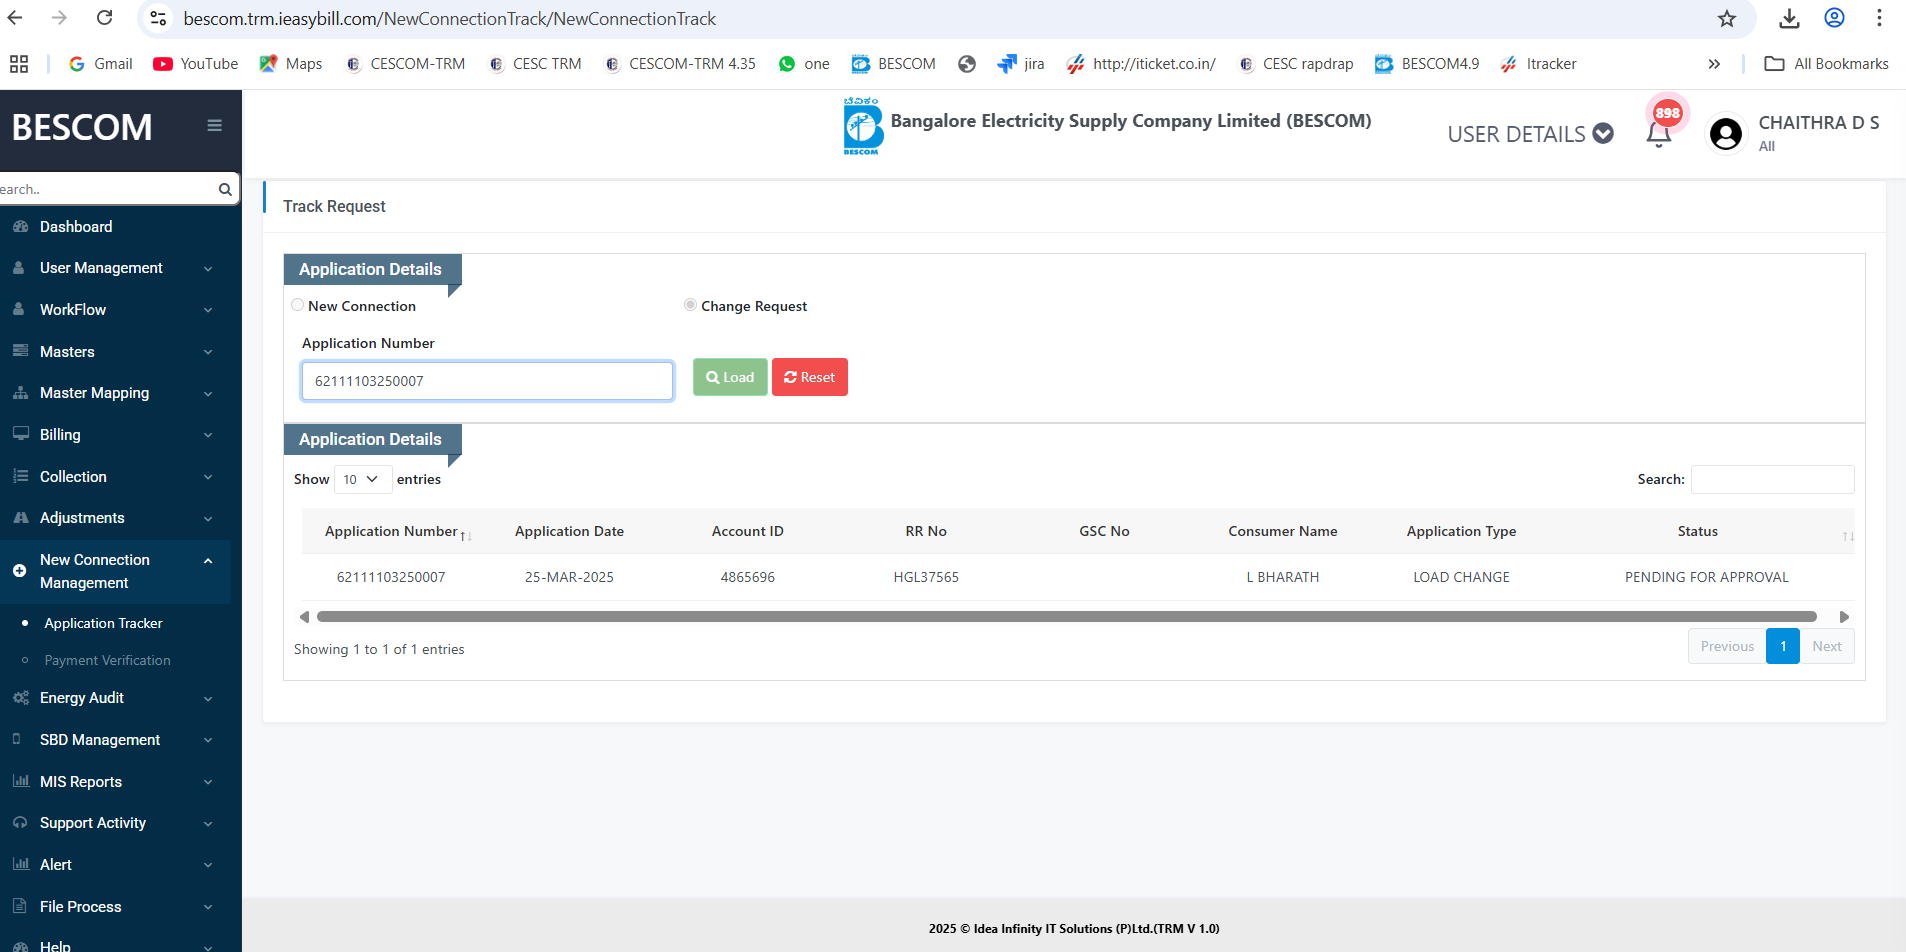The height and width of the screenshot is (952, 1906).
Task: Open Energy Audit menu
Action: tap(115, 698)
